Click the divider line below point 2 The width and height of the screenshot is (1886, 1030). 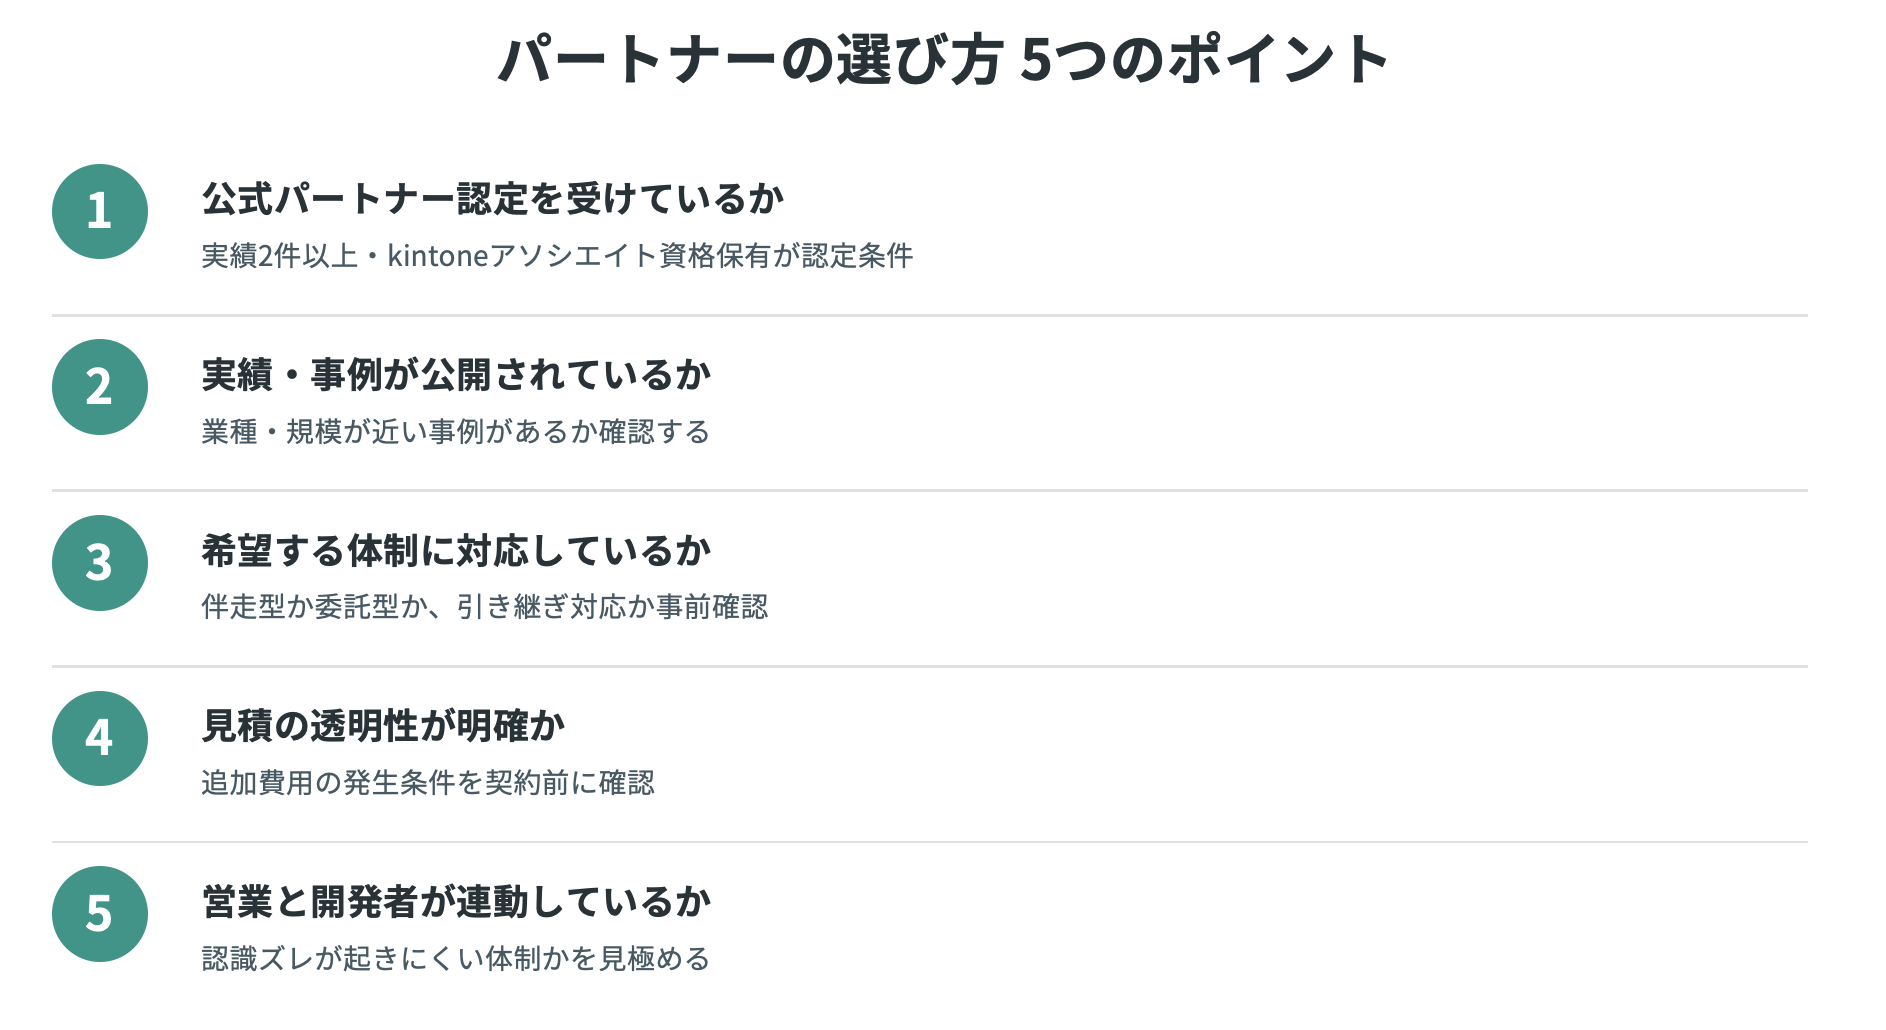[929, 491]
